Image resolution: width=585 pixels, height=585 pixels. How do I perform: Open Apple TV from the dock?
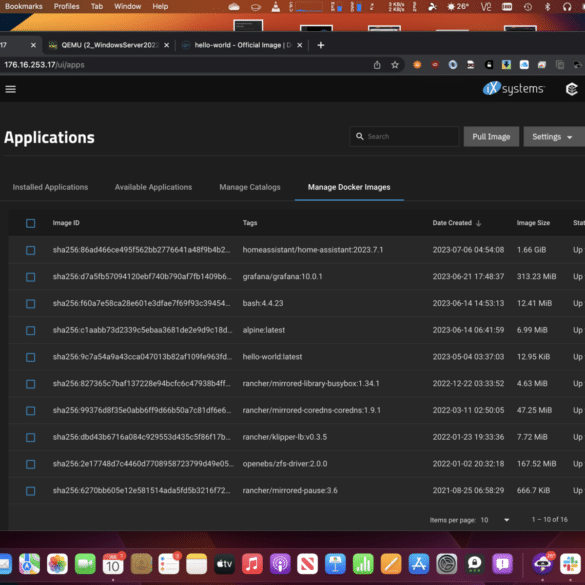pos(224,564)
